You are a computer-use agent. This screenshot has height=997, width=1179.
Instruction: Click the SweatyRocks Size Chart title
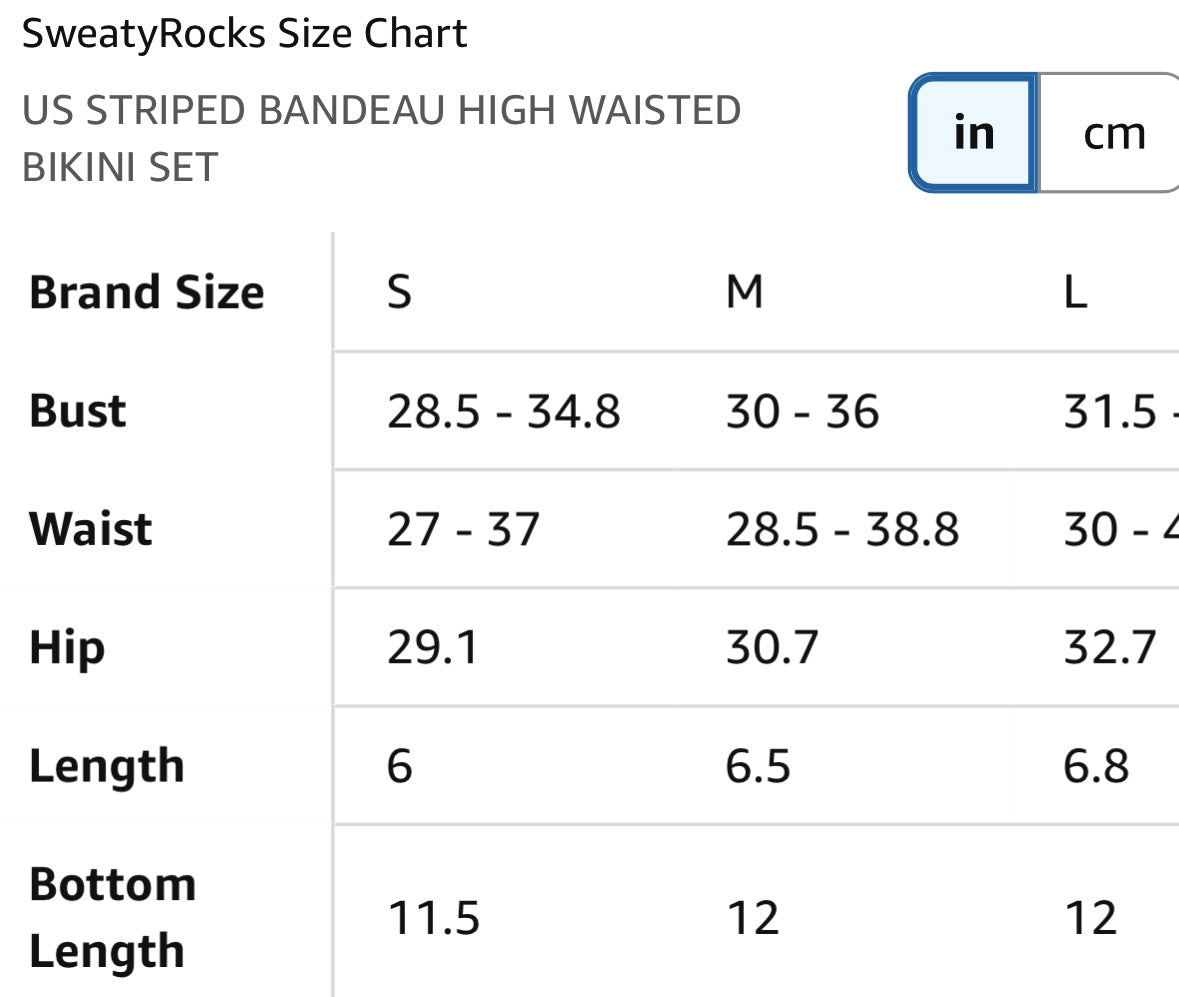pyautogui.click(x=243, y=33)
